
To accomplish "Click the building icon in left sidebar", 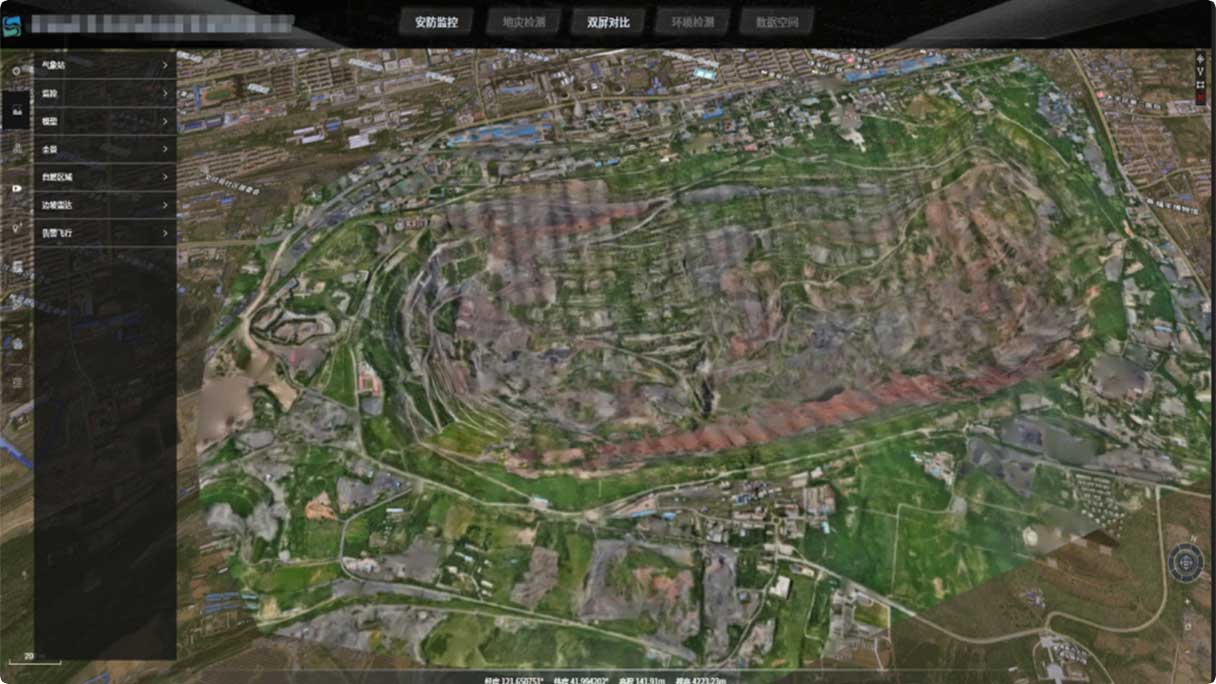I will (x=16, y=267).
